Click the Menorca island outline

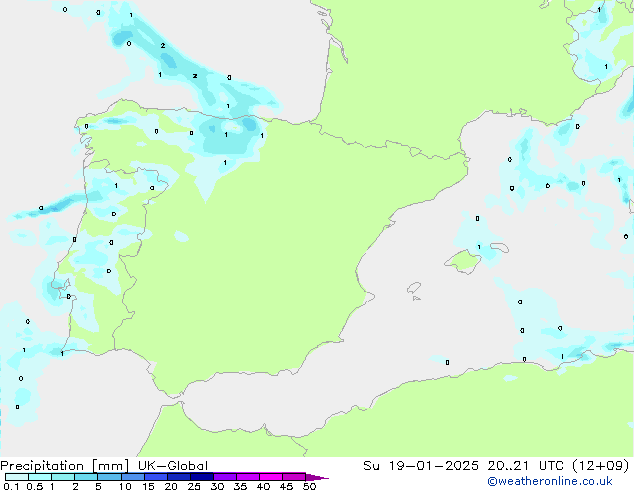pos(500,247)
